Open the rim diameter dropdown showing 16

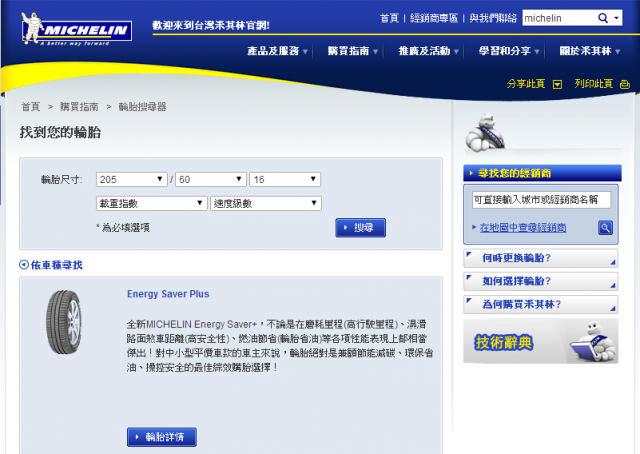click(285, 179)
